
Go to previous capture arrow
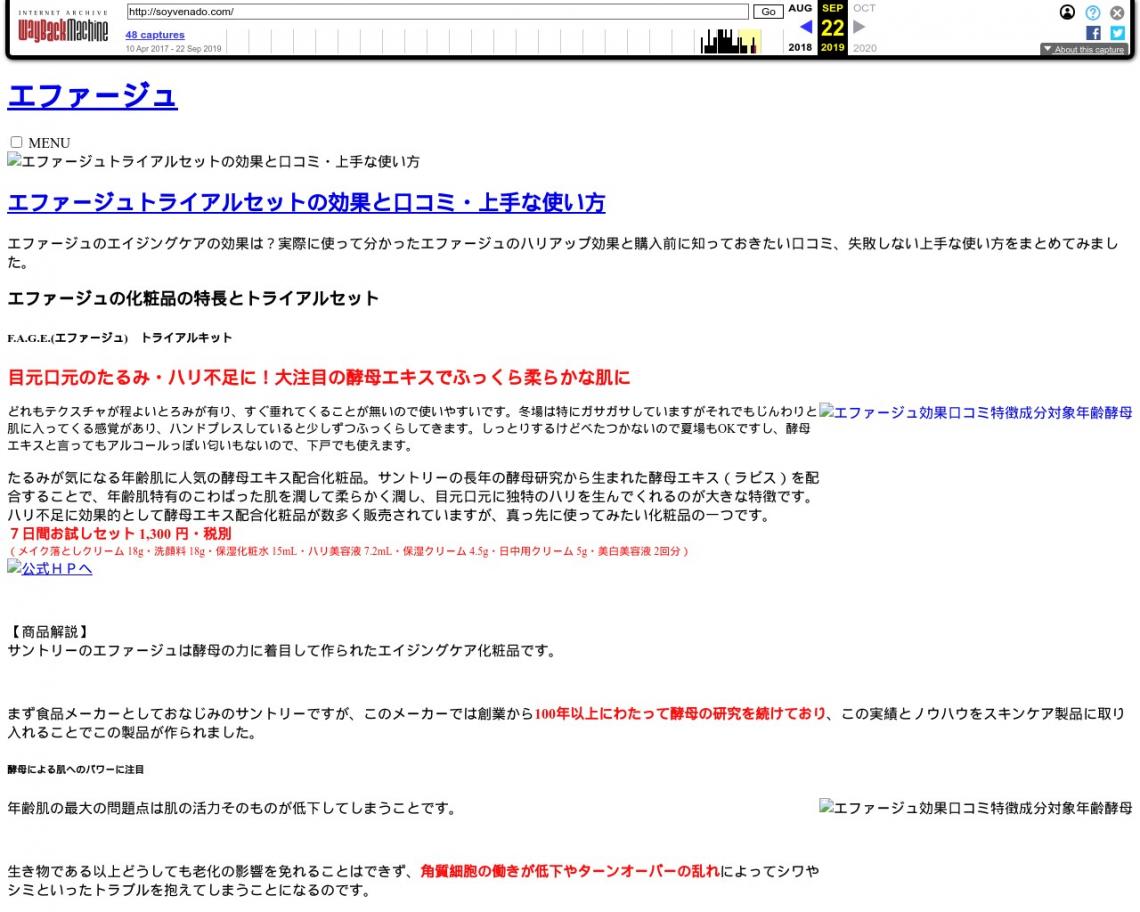click(806, 27)
